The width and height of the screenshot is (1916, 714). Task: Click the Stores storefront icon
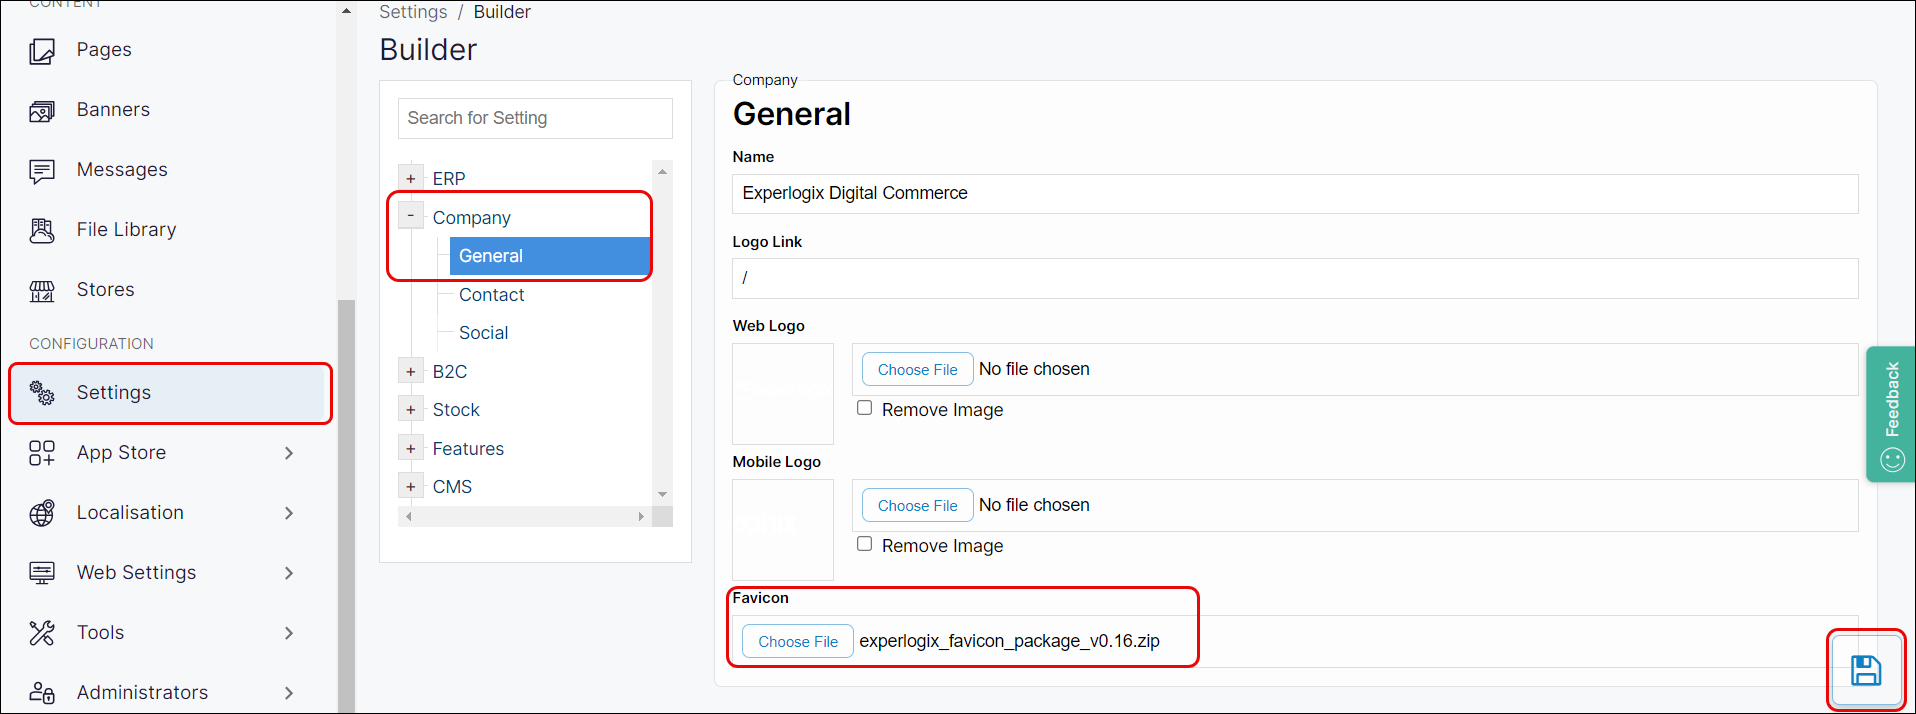click(x=42, y=291)
